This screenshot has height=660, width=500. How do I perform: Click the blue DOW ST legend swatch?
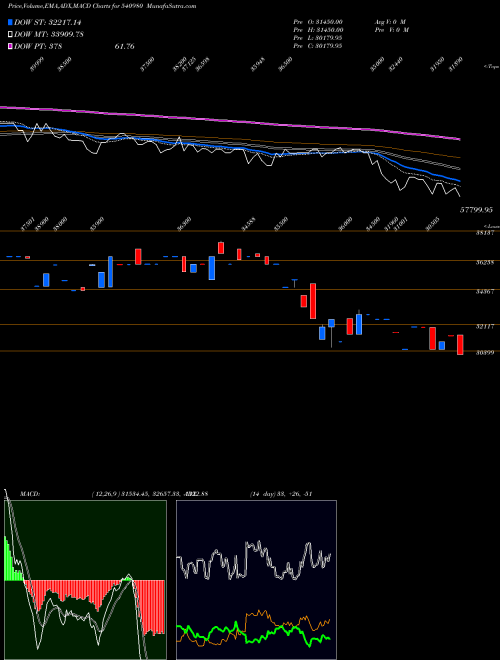11,22
